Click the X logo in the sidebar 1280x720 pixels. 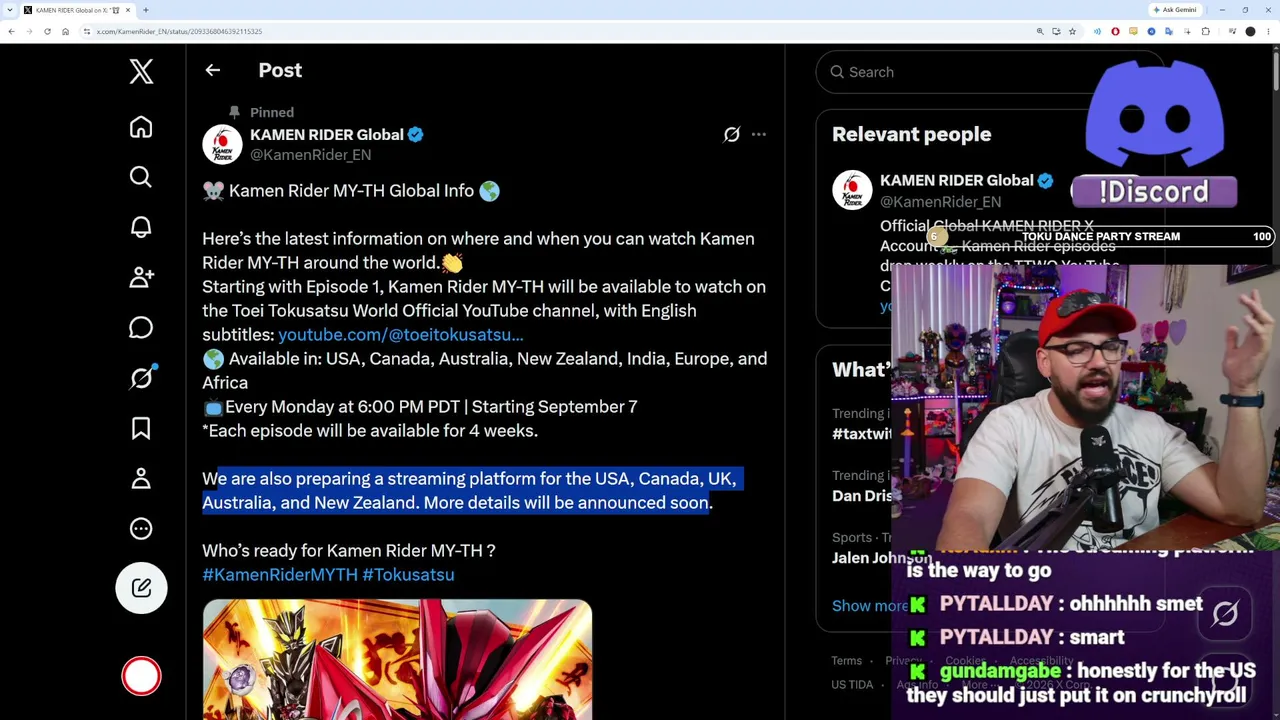pyautogui.click(x=141, y=71)
